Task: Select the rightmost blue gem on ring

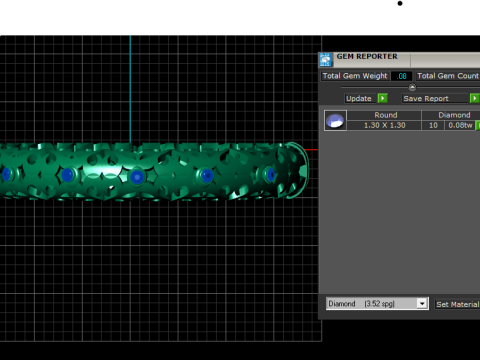Action: pyautogui.click(x=271, y=175)
